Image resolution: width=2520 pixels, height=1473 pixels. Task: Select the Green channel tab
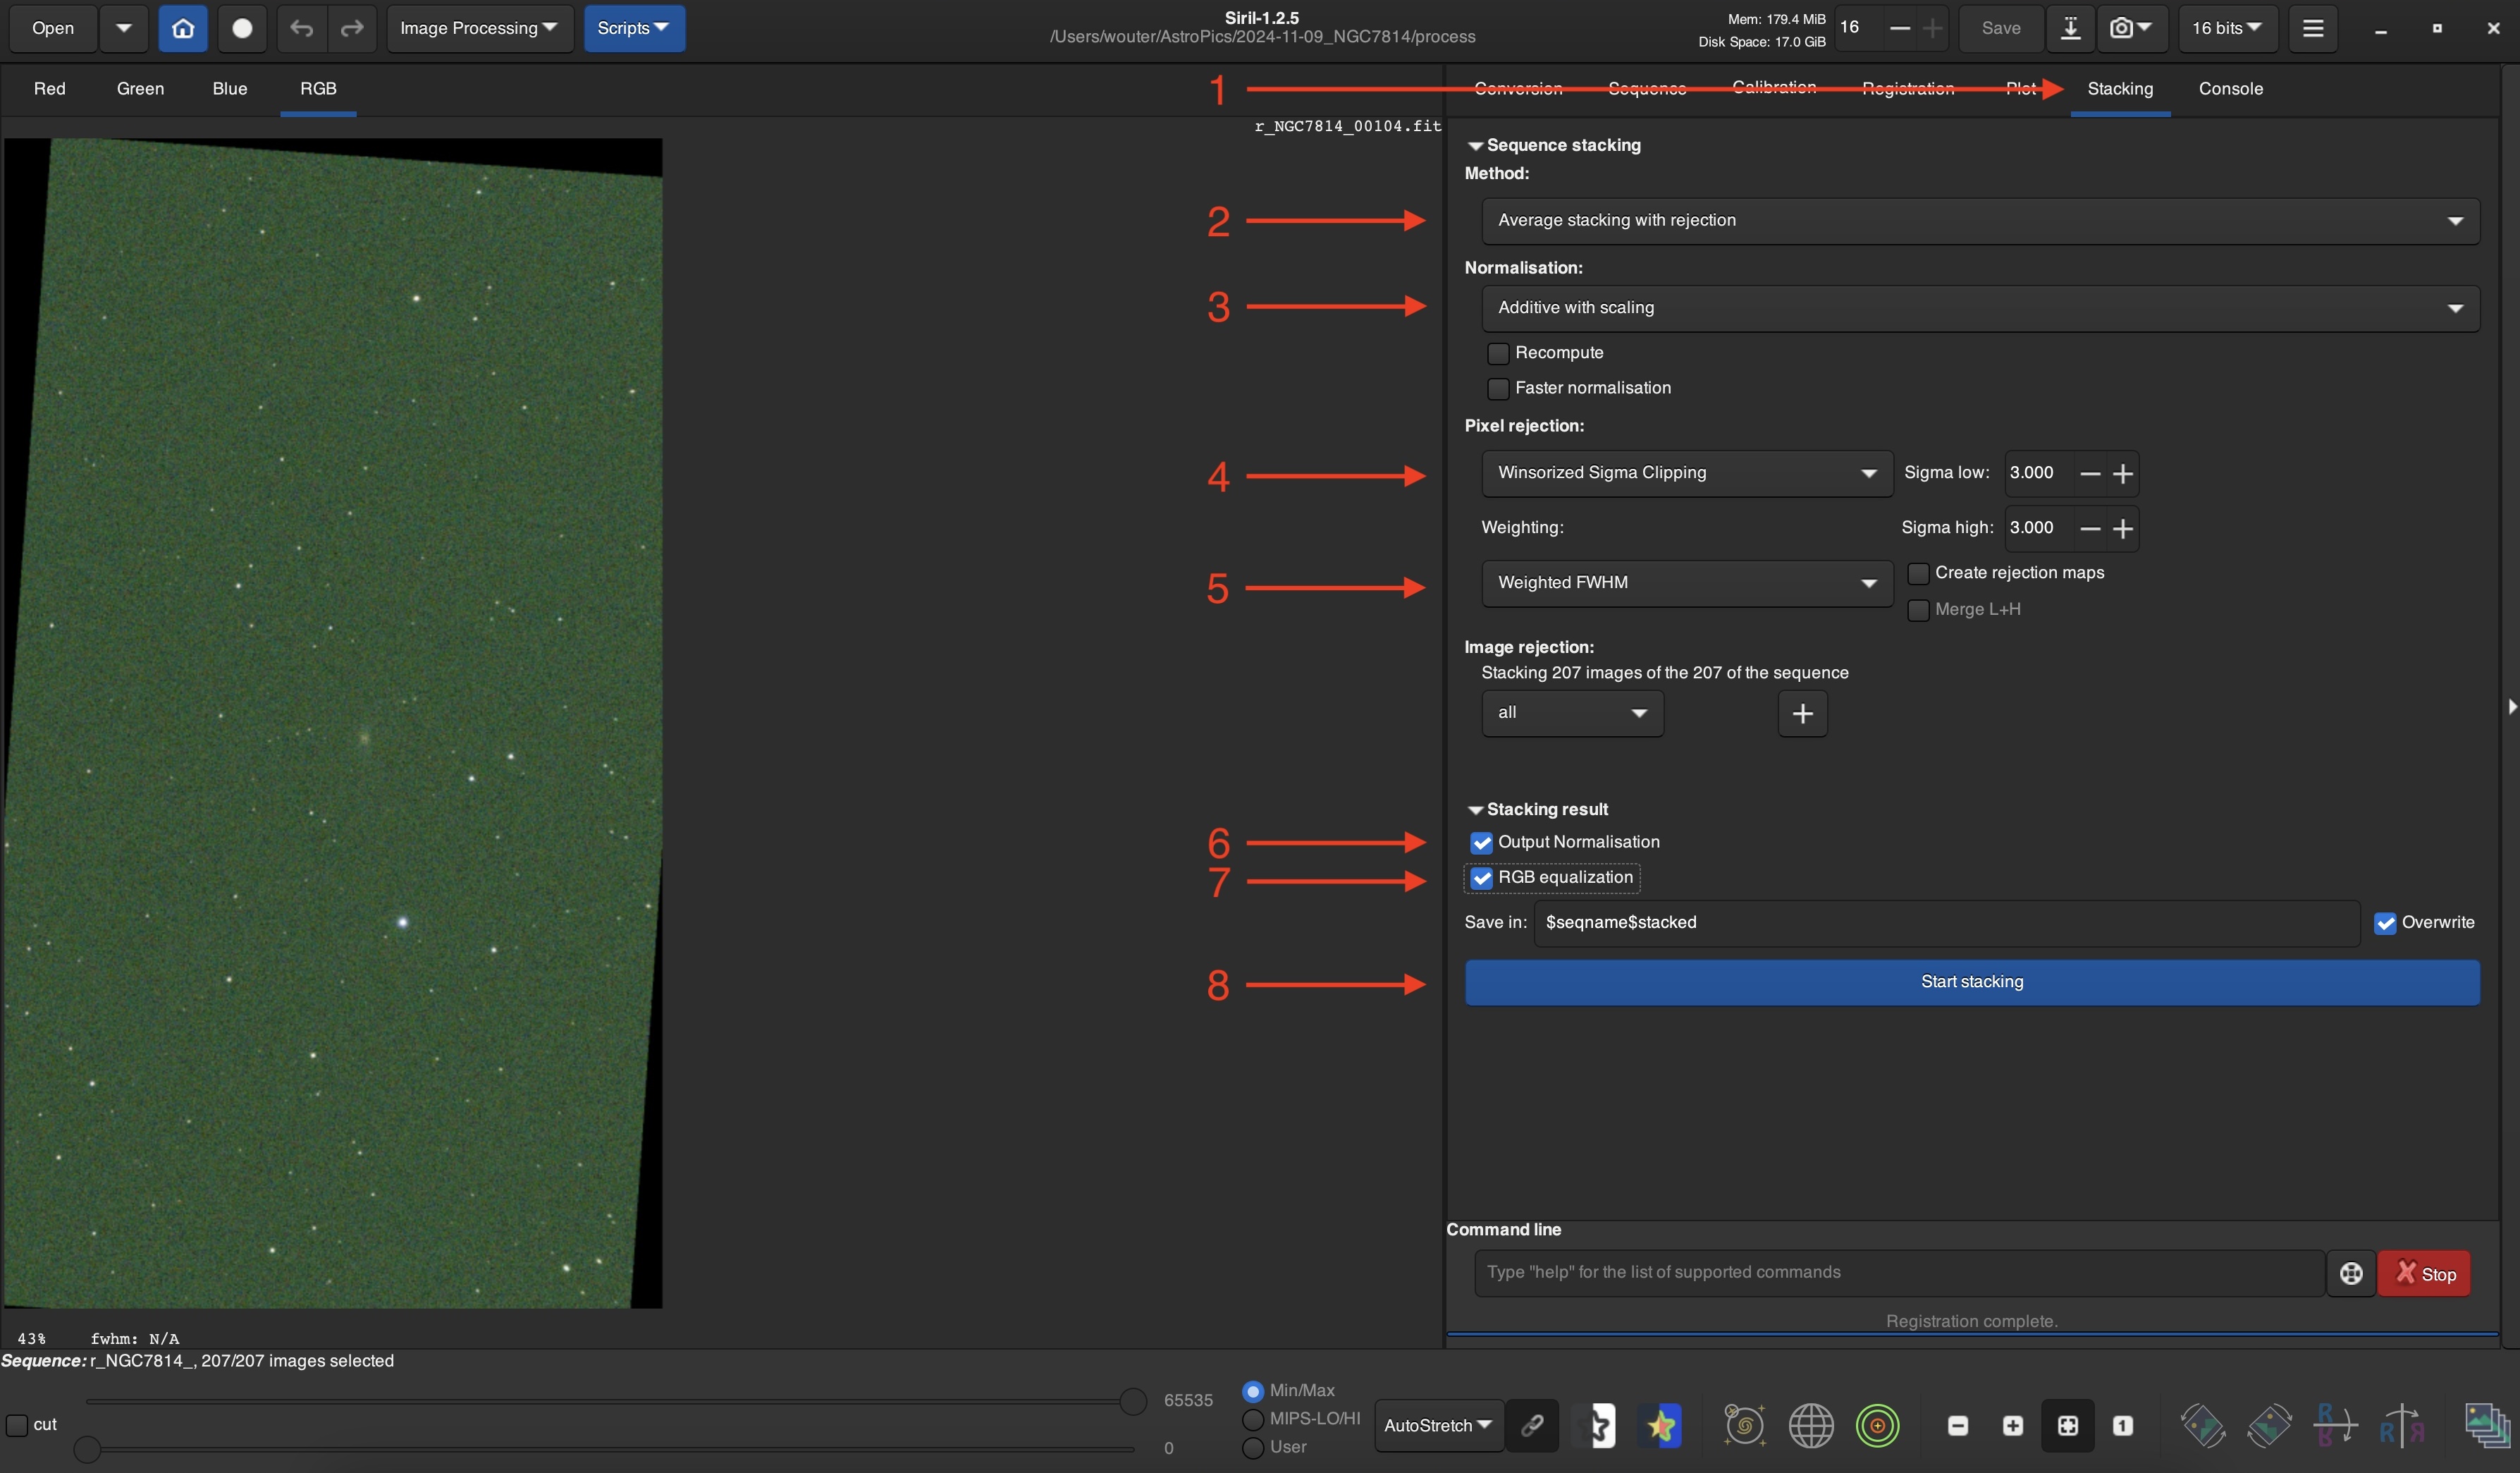click(140, 88)
